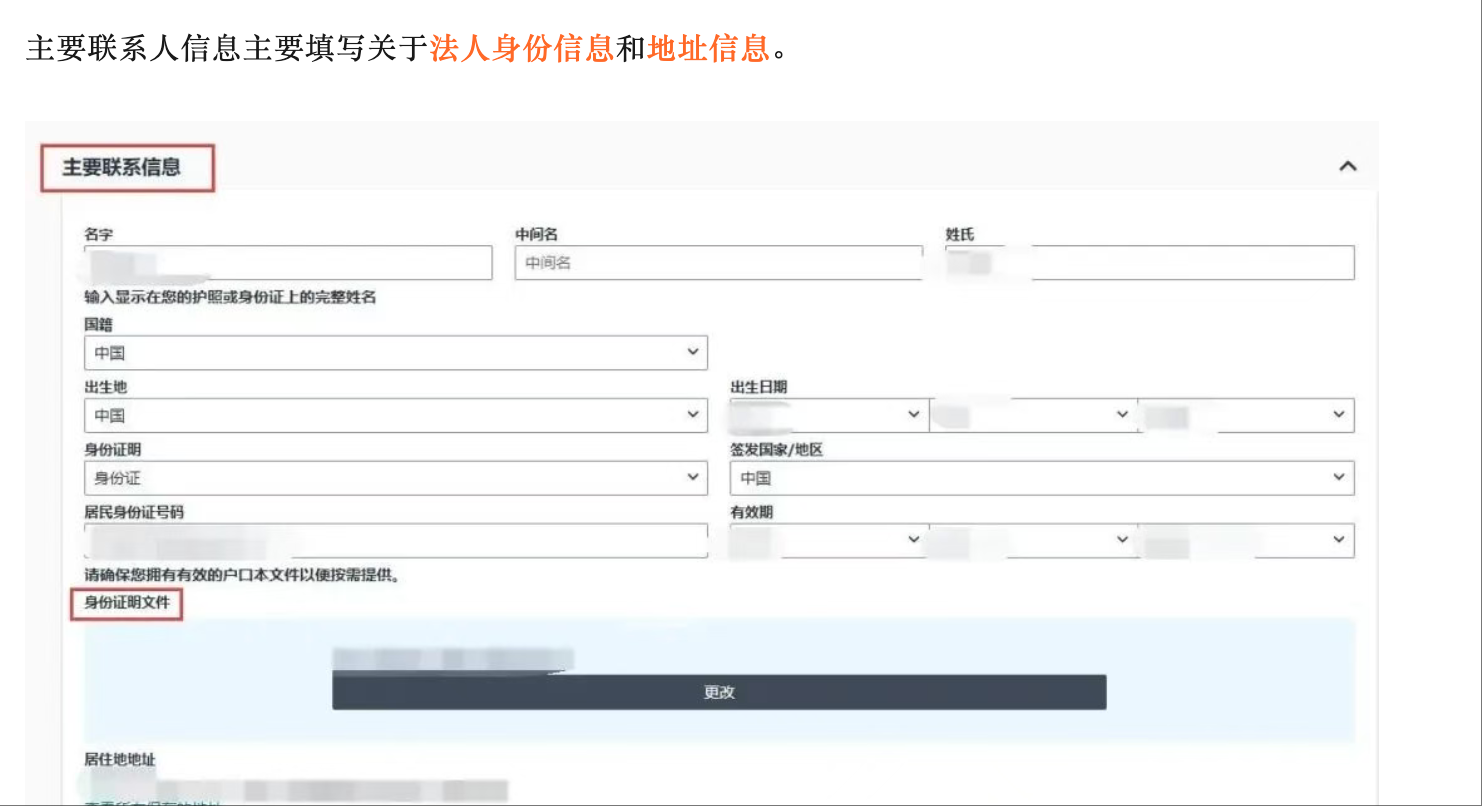Open the 国籍 dropdown

point(396,353)
